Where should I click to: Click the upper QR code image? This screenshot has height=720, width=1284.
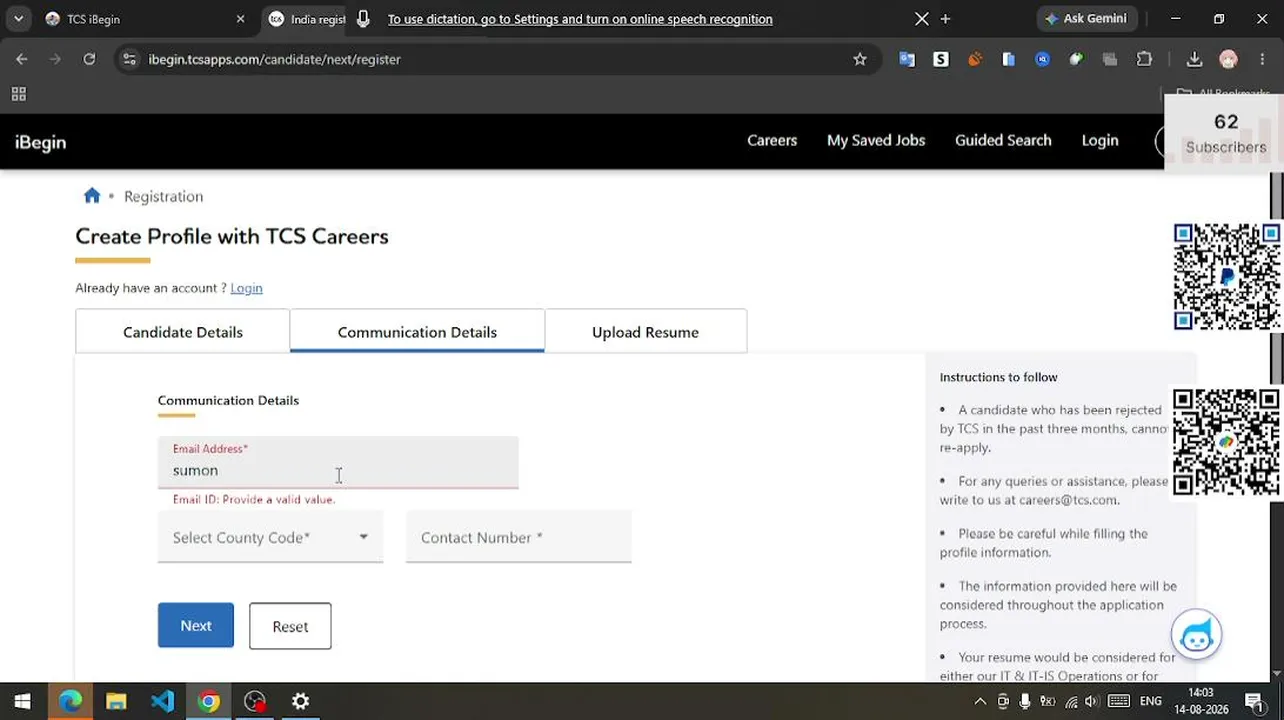tap(1227, 276)
